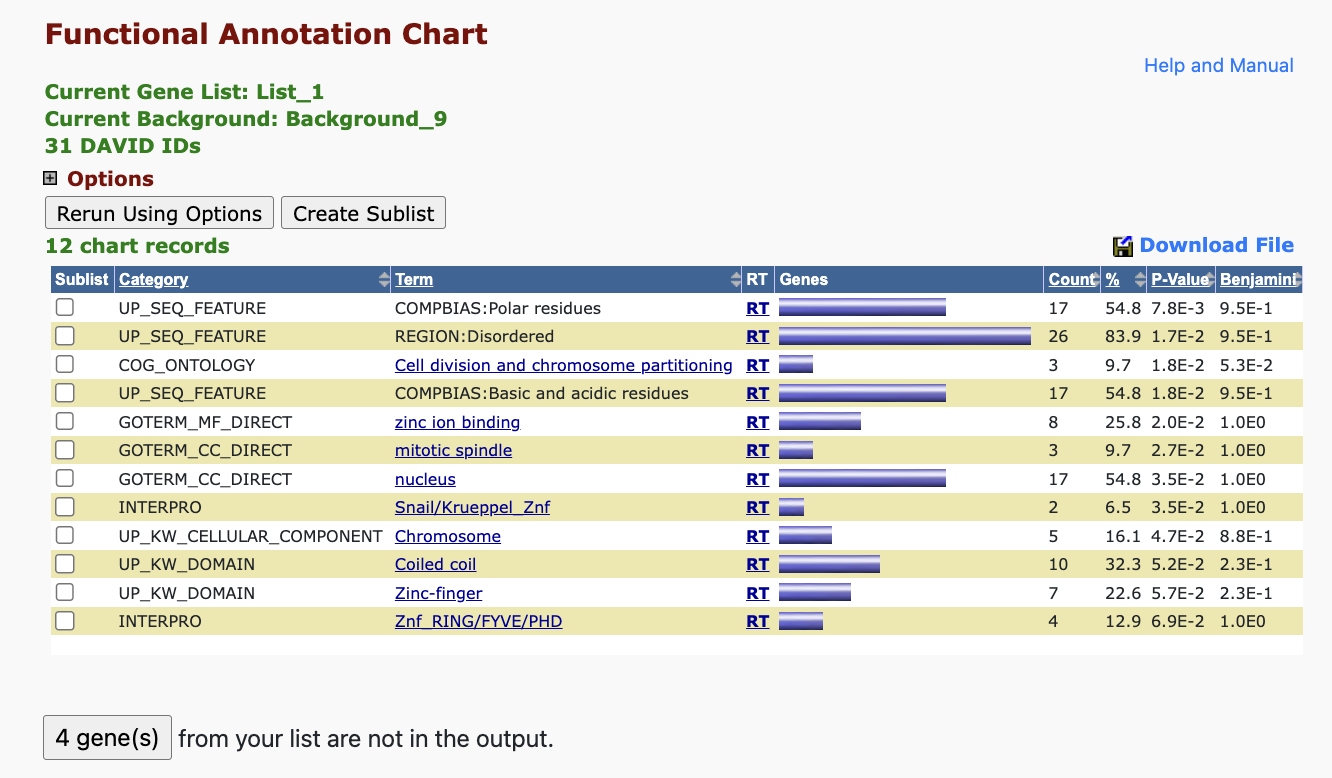Open RT link for mitotic spindle row
Screen dimensions: 1332x778
click(757, 450)
